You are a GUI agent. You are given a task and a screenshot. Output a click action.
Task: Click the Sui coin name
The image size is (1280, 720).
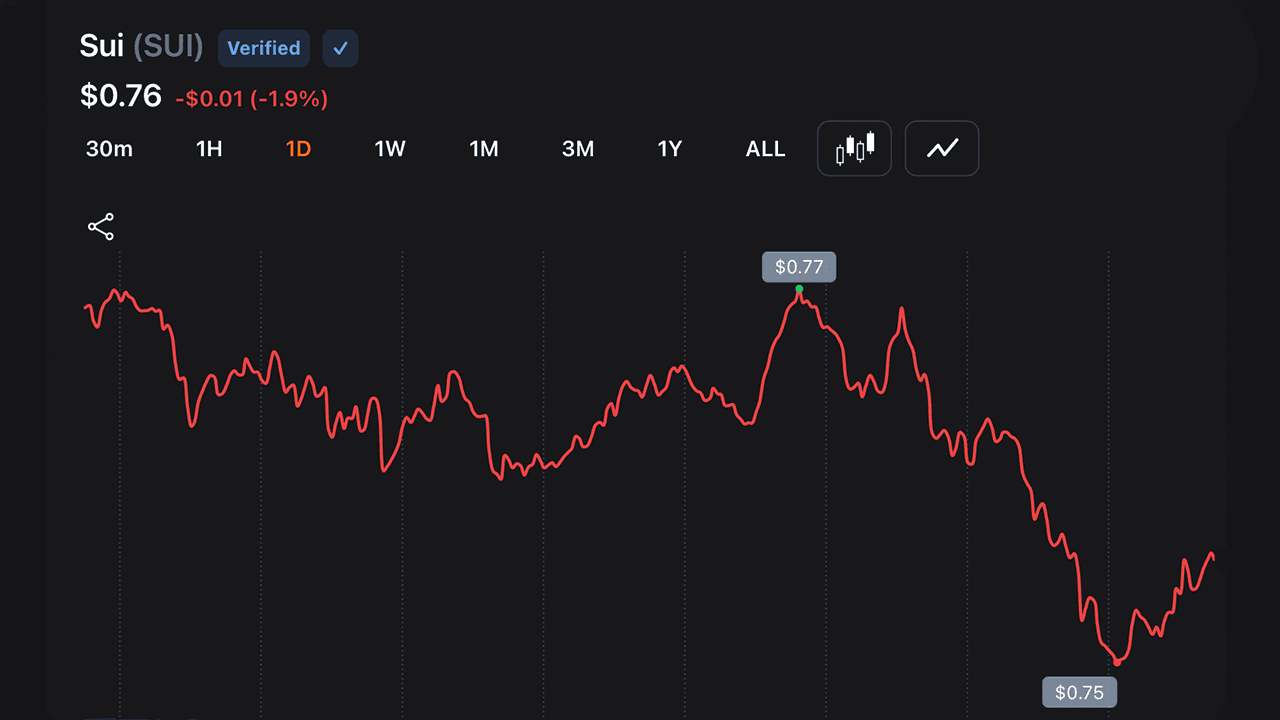[x=102, y=46]
